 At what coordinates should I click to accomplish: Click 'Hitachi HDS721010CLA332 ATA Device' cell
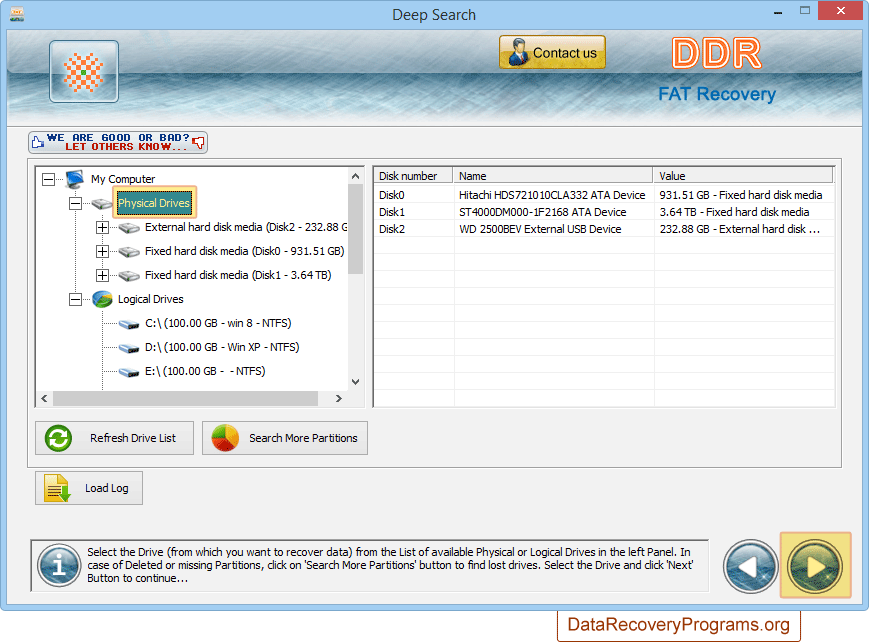click(x=552, y=195)
